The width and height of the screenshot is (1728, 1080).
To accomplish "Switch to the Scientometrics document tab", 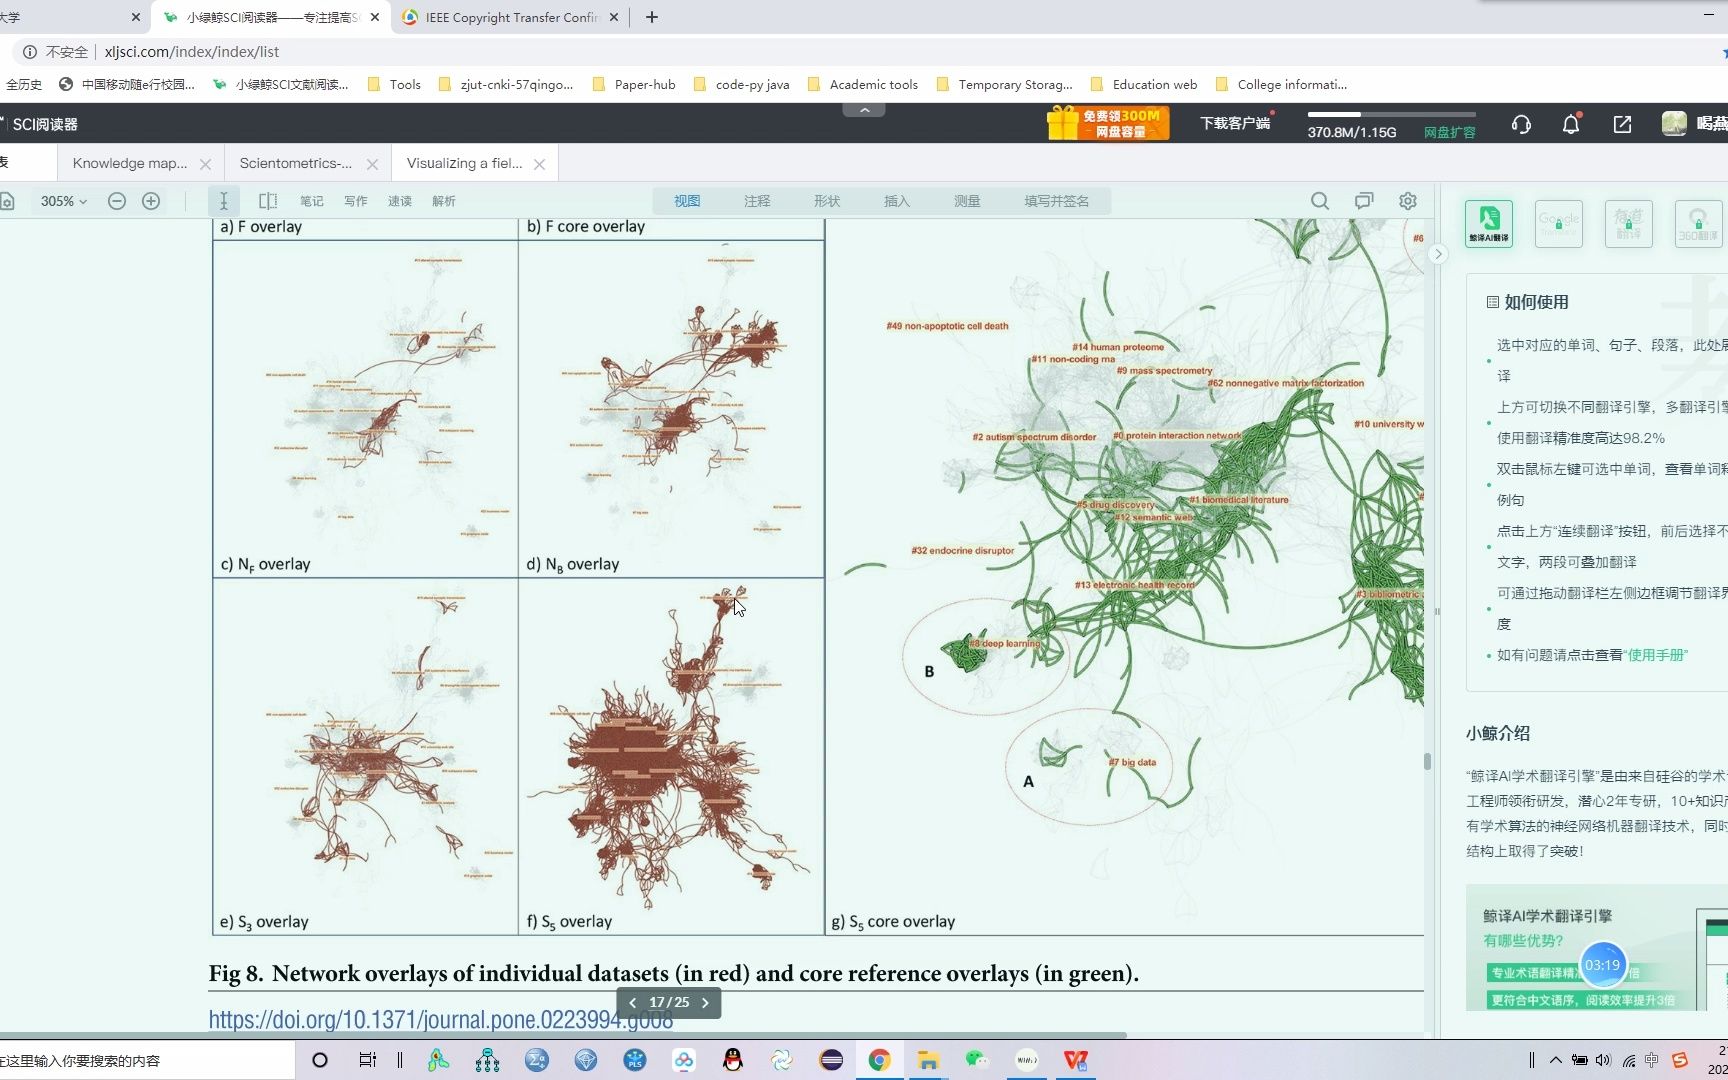I will (296, 163).
